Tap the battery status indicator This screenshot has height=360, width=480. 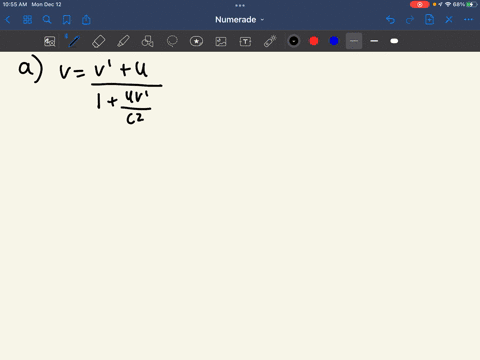point(472,4)
